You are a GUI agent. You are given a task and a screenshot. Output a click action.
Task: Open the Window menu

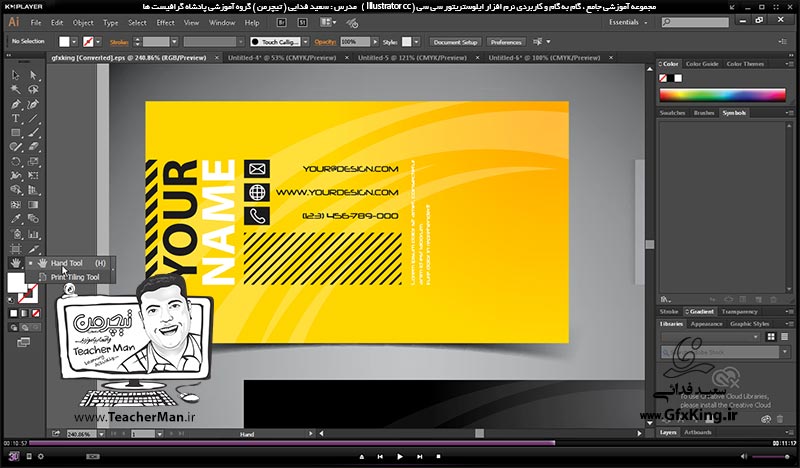222,22
